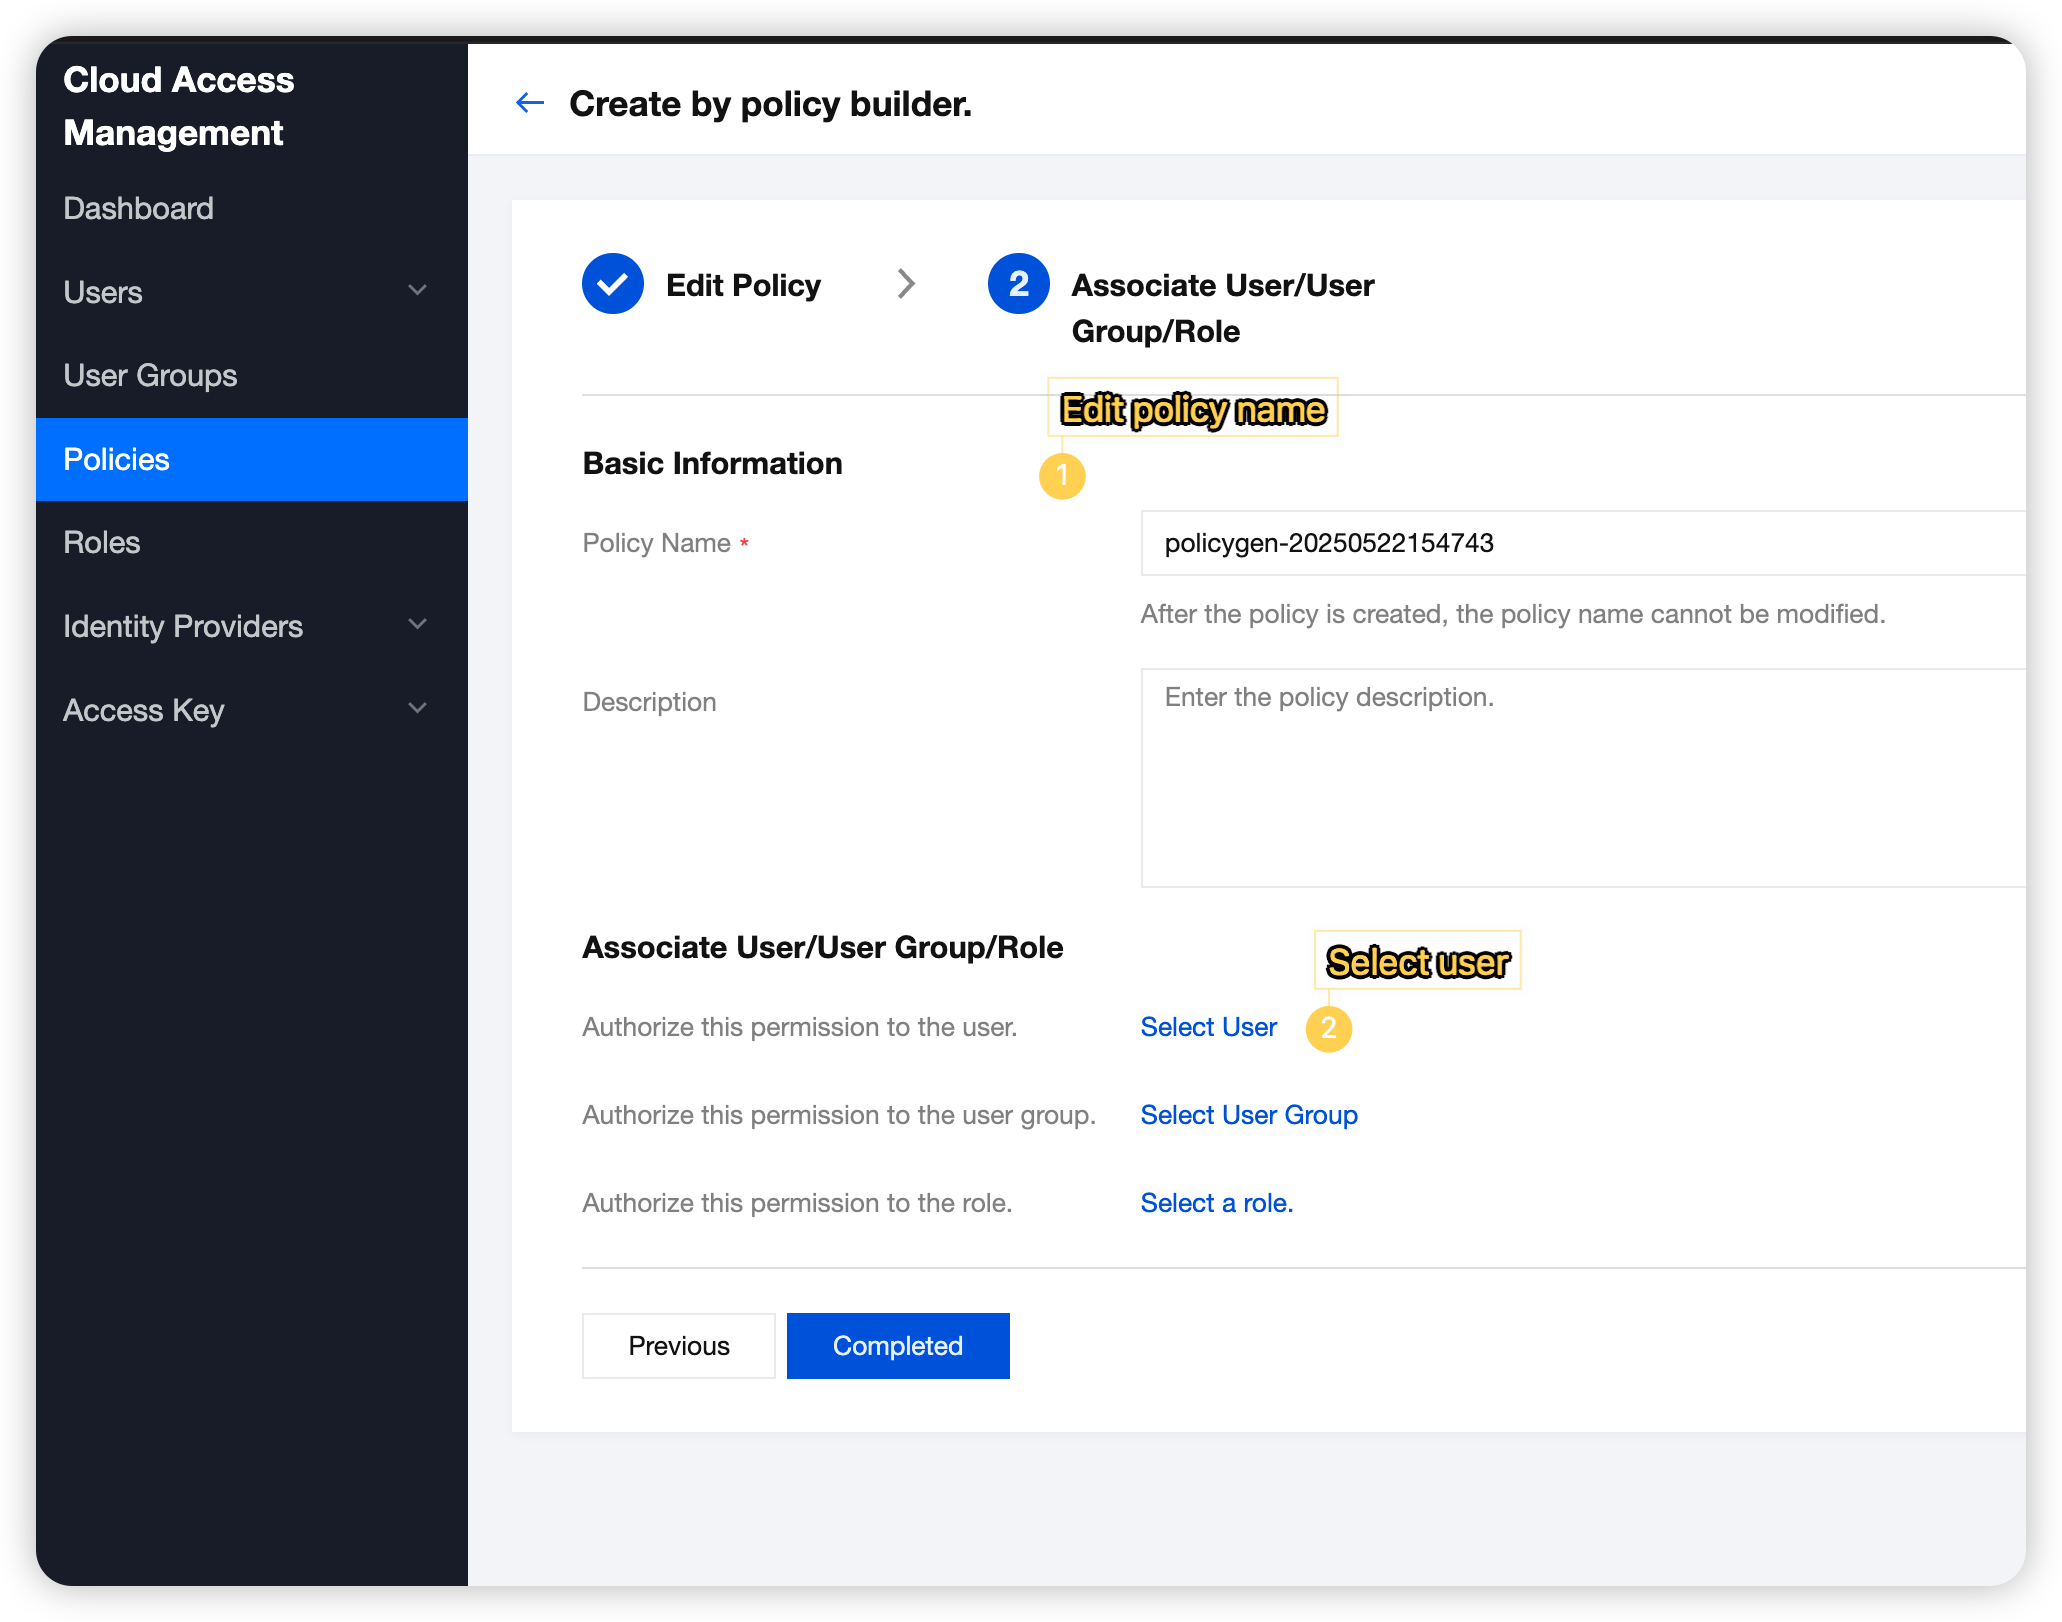Screen dimensions: 2062x1622
Task: Click yellow annotation marker number 1
Action: point(1062,476)
